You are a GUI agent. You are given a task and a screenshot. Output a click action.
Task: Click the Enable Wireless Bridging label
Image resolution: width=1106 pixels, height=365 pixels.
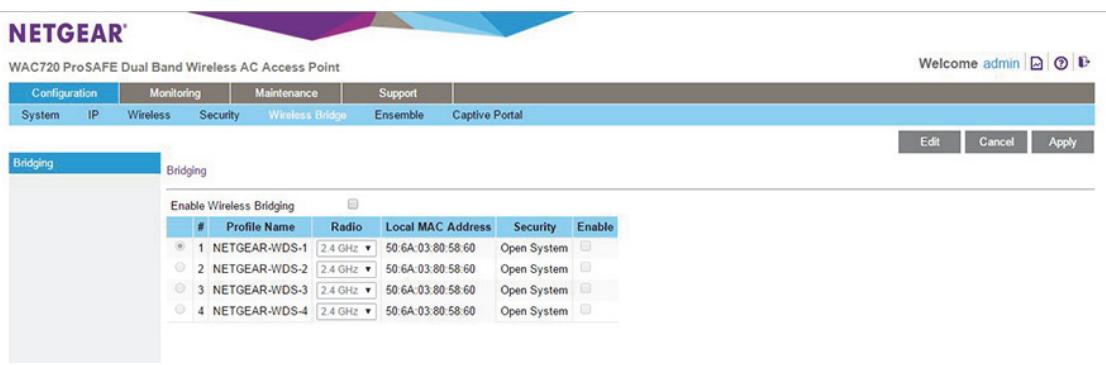233,206
